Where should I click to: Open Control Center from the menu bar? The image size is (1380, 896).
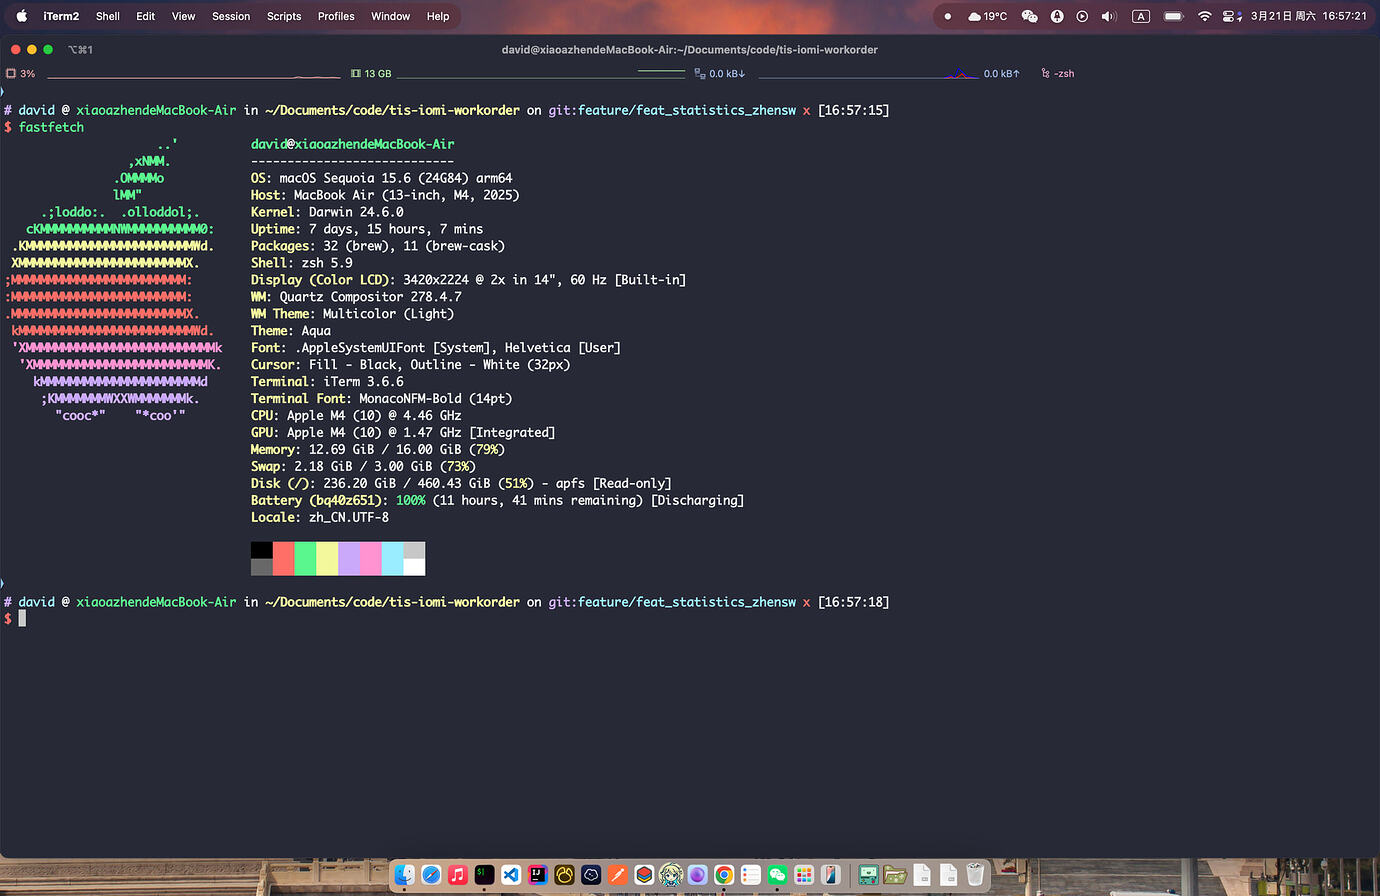pos(1232,16)
